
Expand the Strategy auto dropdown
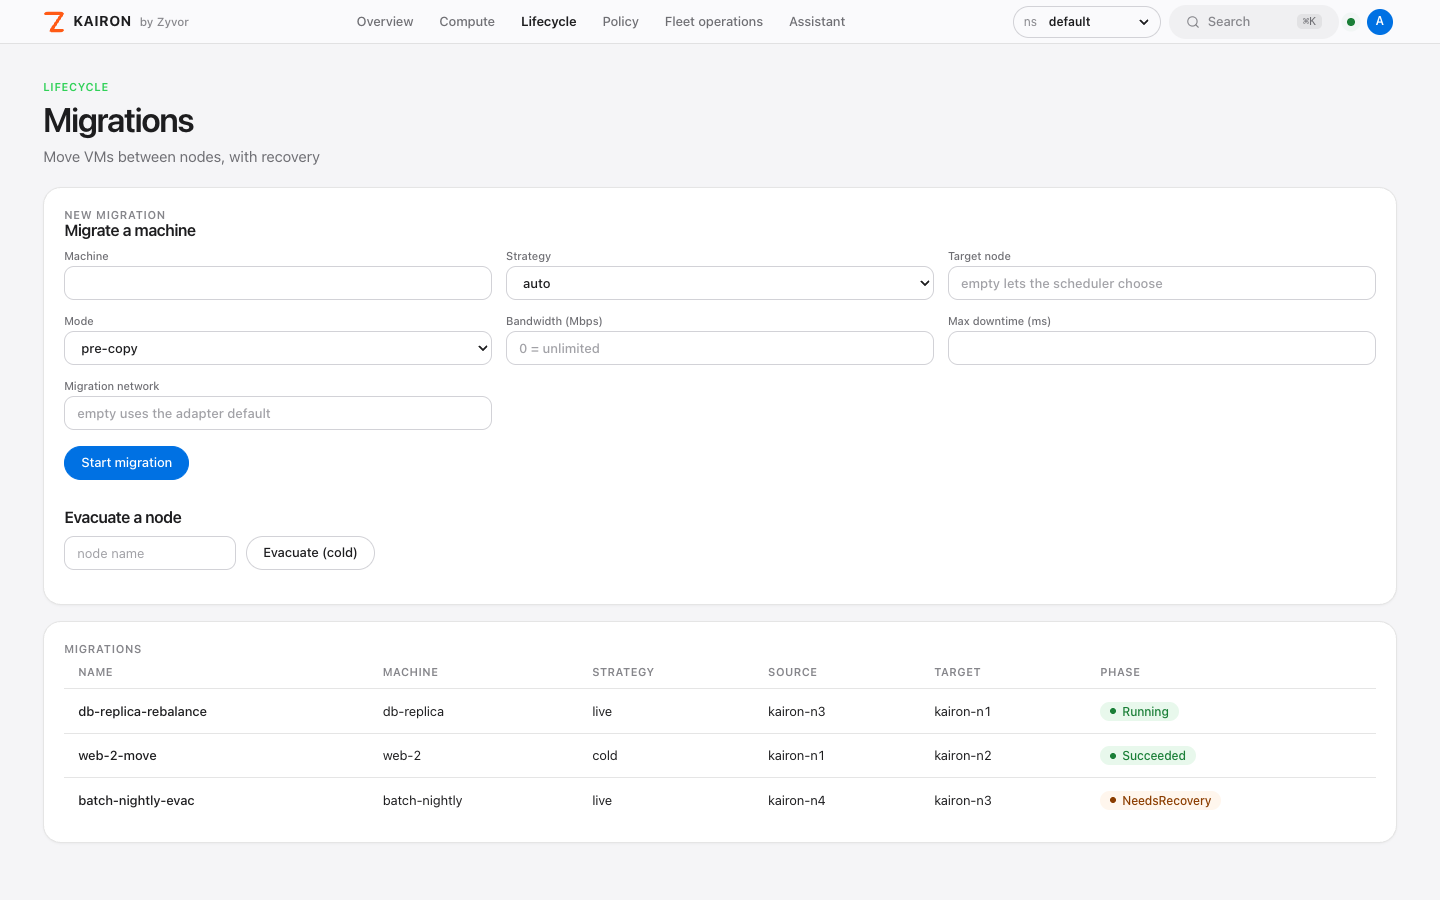(720, 283)
